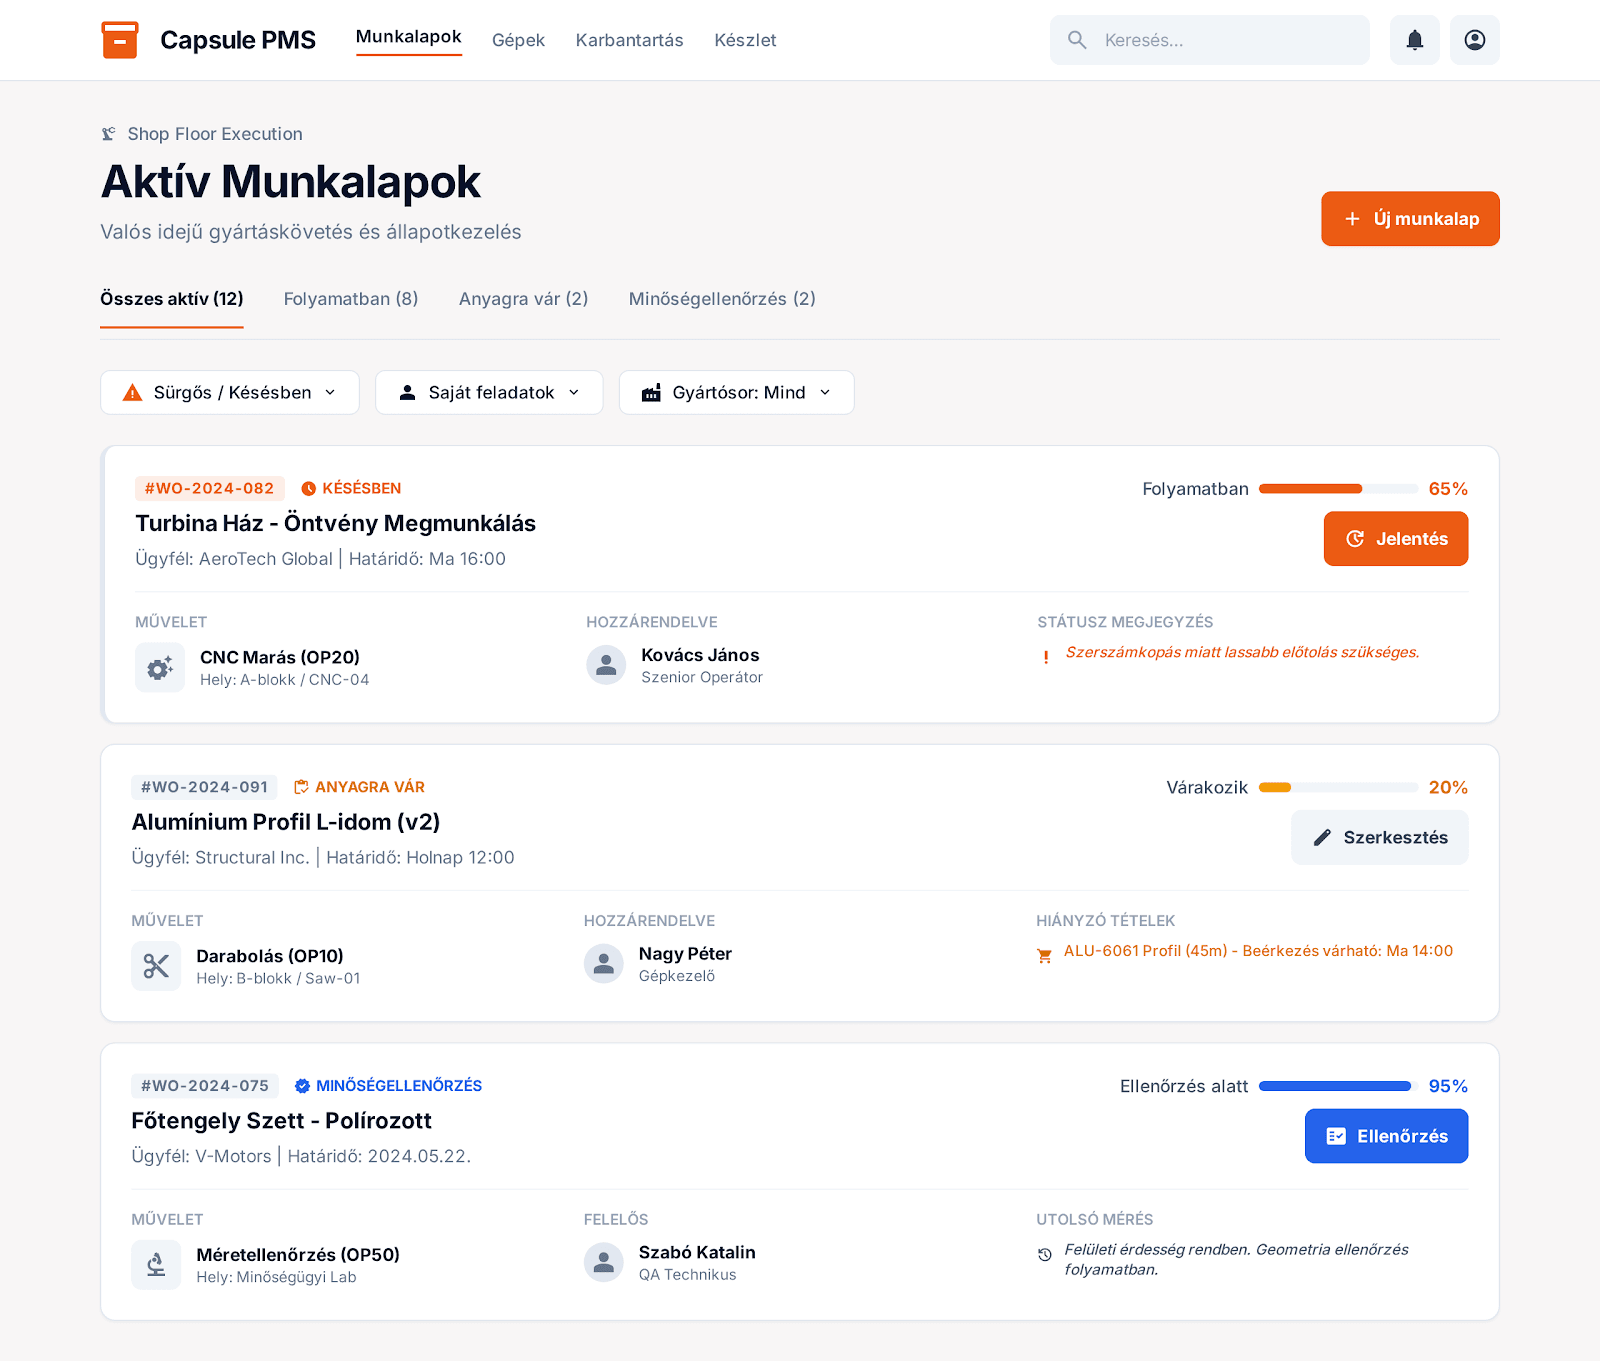Open the user profile avatar menu

tap(1474, 40)
